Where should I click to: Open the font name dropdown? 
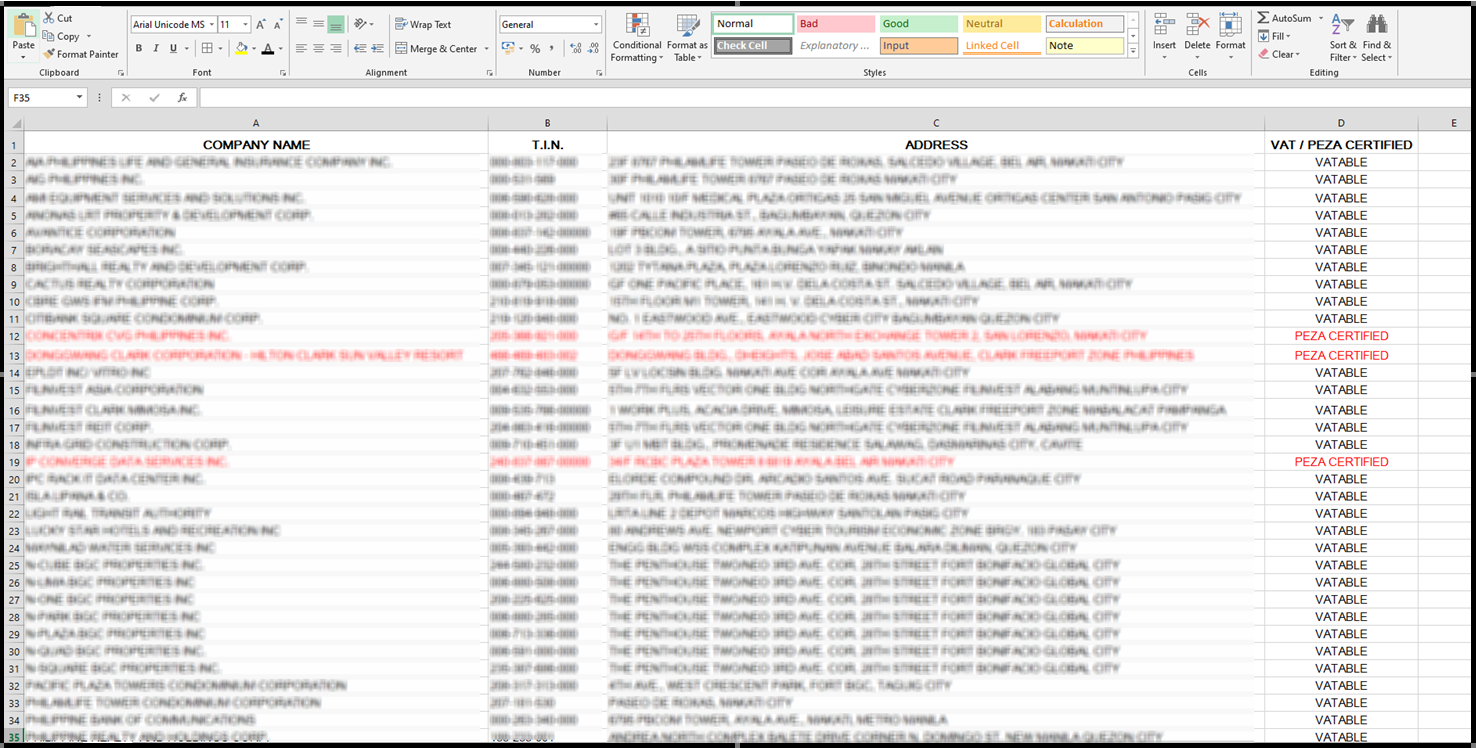tap(210, 24)
